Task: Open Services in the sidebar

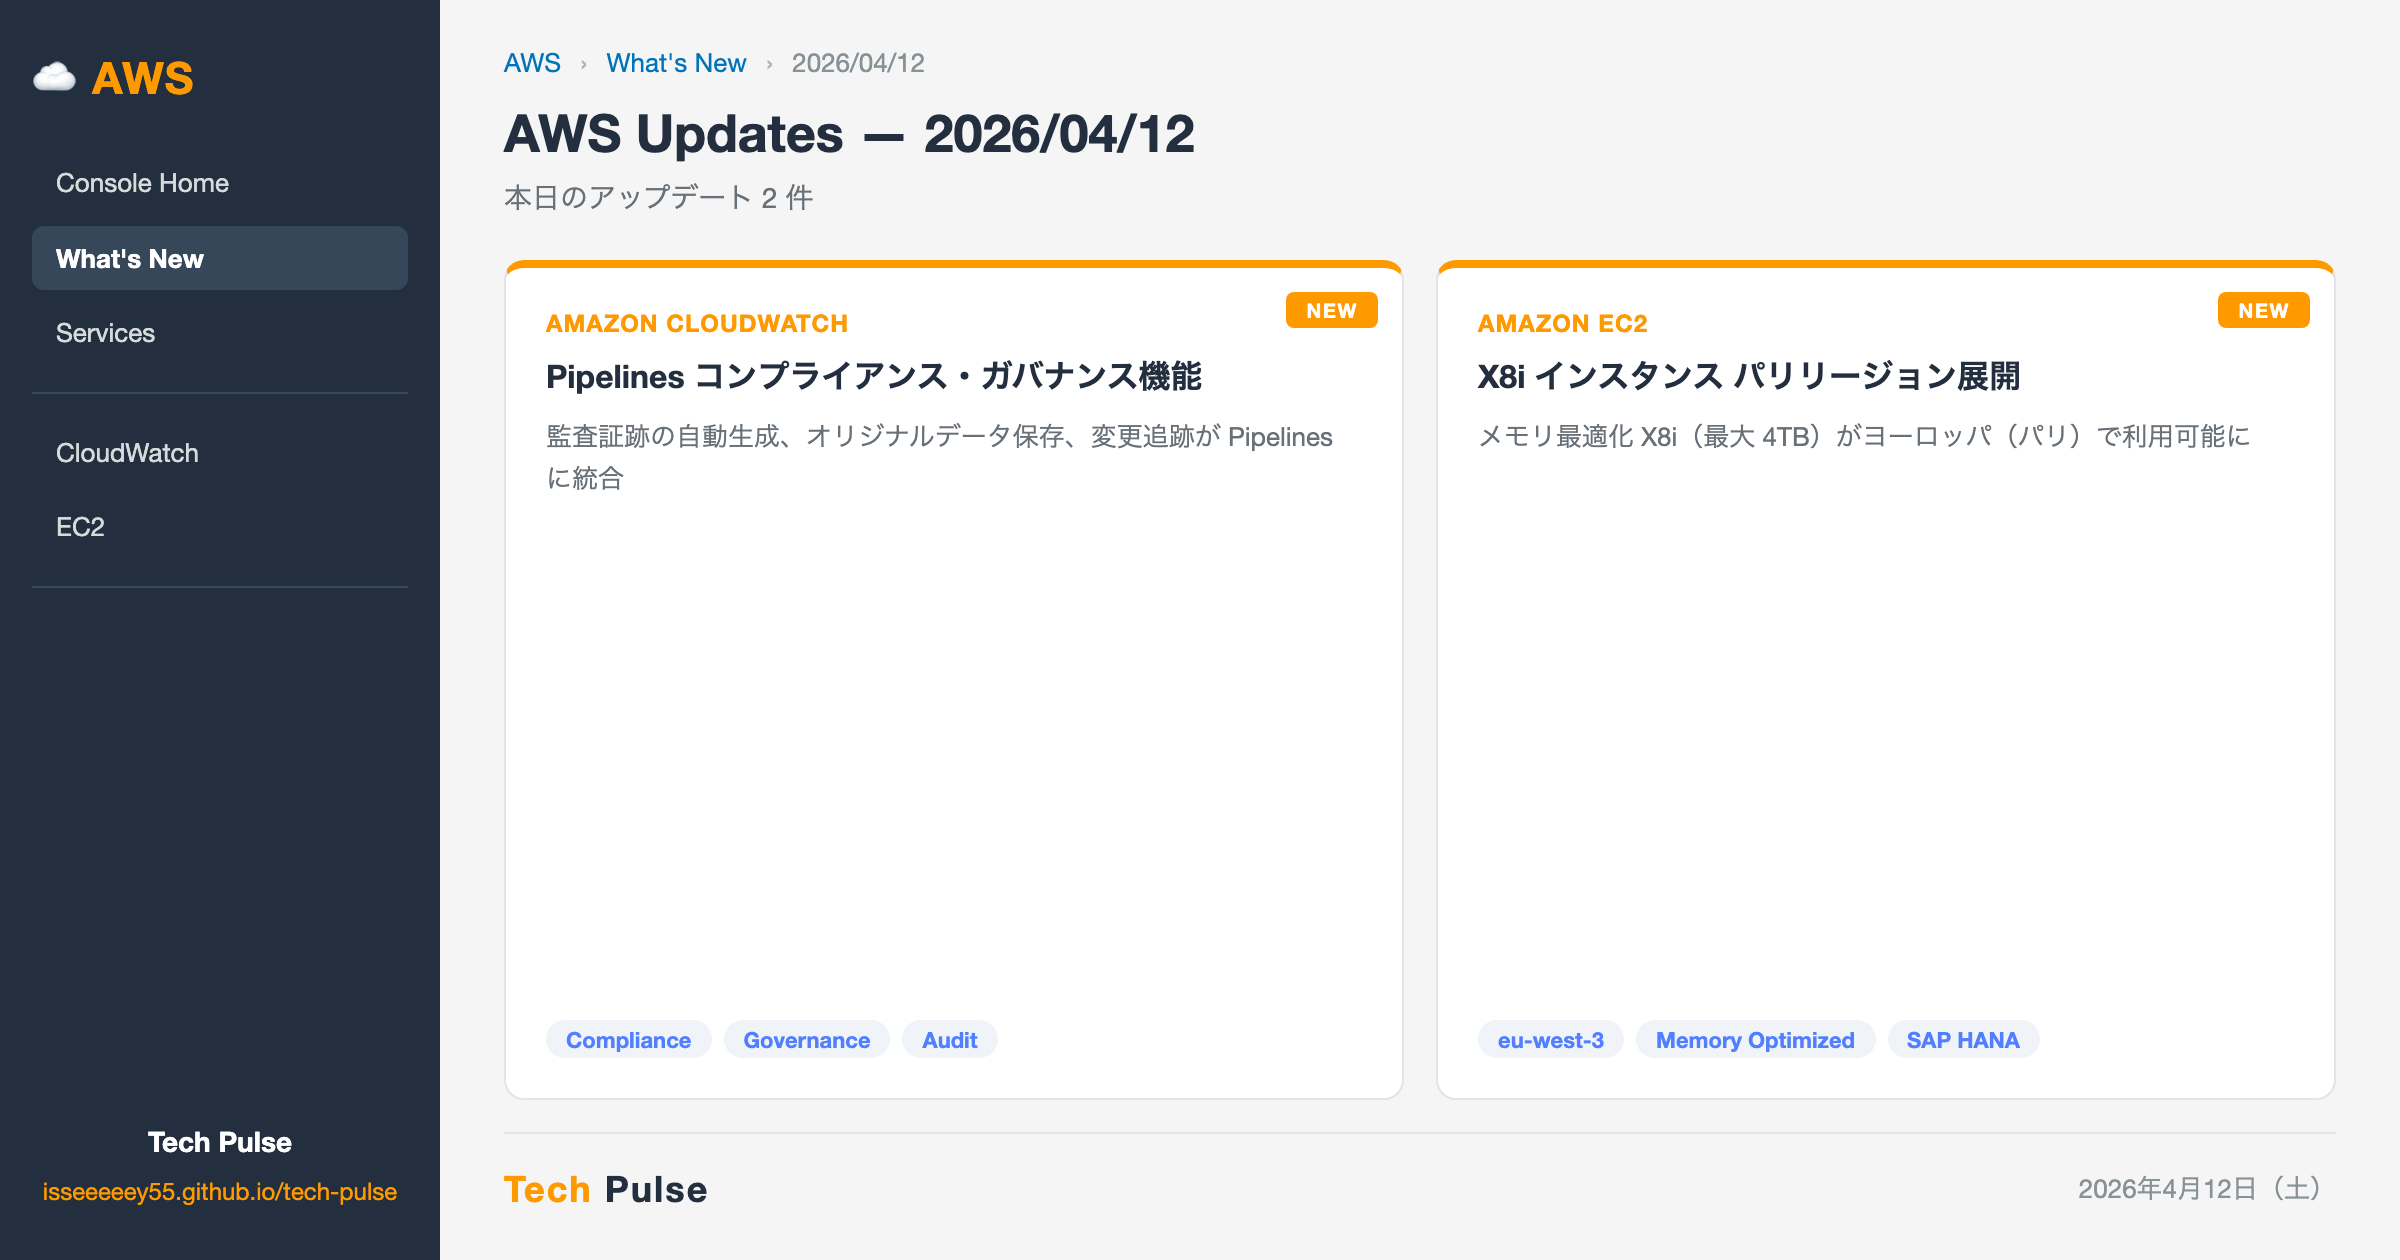Action: click(x=105, y=333)
